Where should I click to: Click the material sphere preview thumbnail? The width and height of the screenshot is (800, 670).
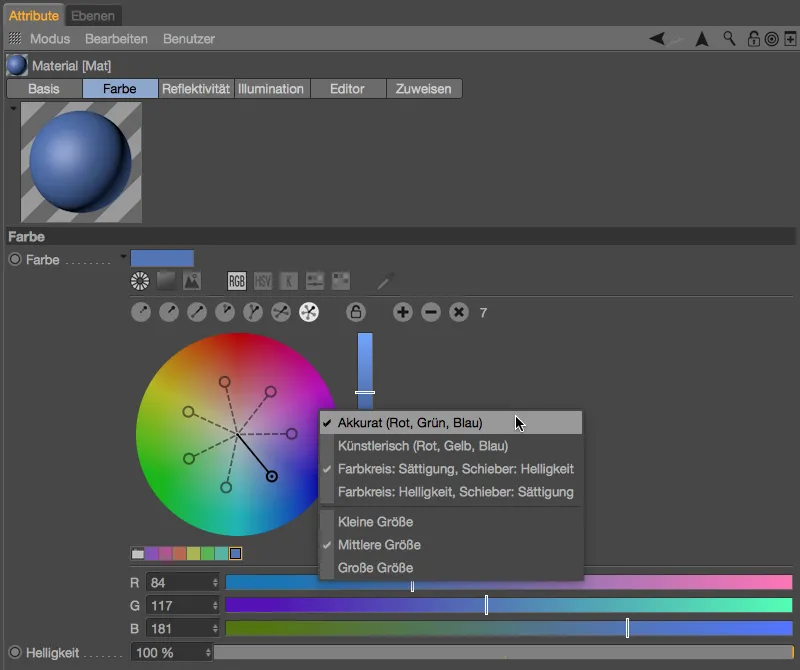(81, 162)
